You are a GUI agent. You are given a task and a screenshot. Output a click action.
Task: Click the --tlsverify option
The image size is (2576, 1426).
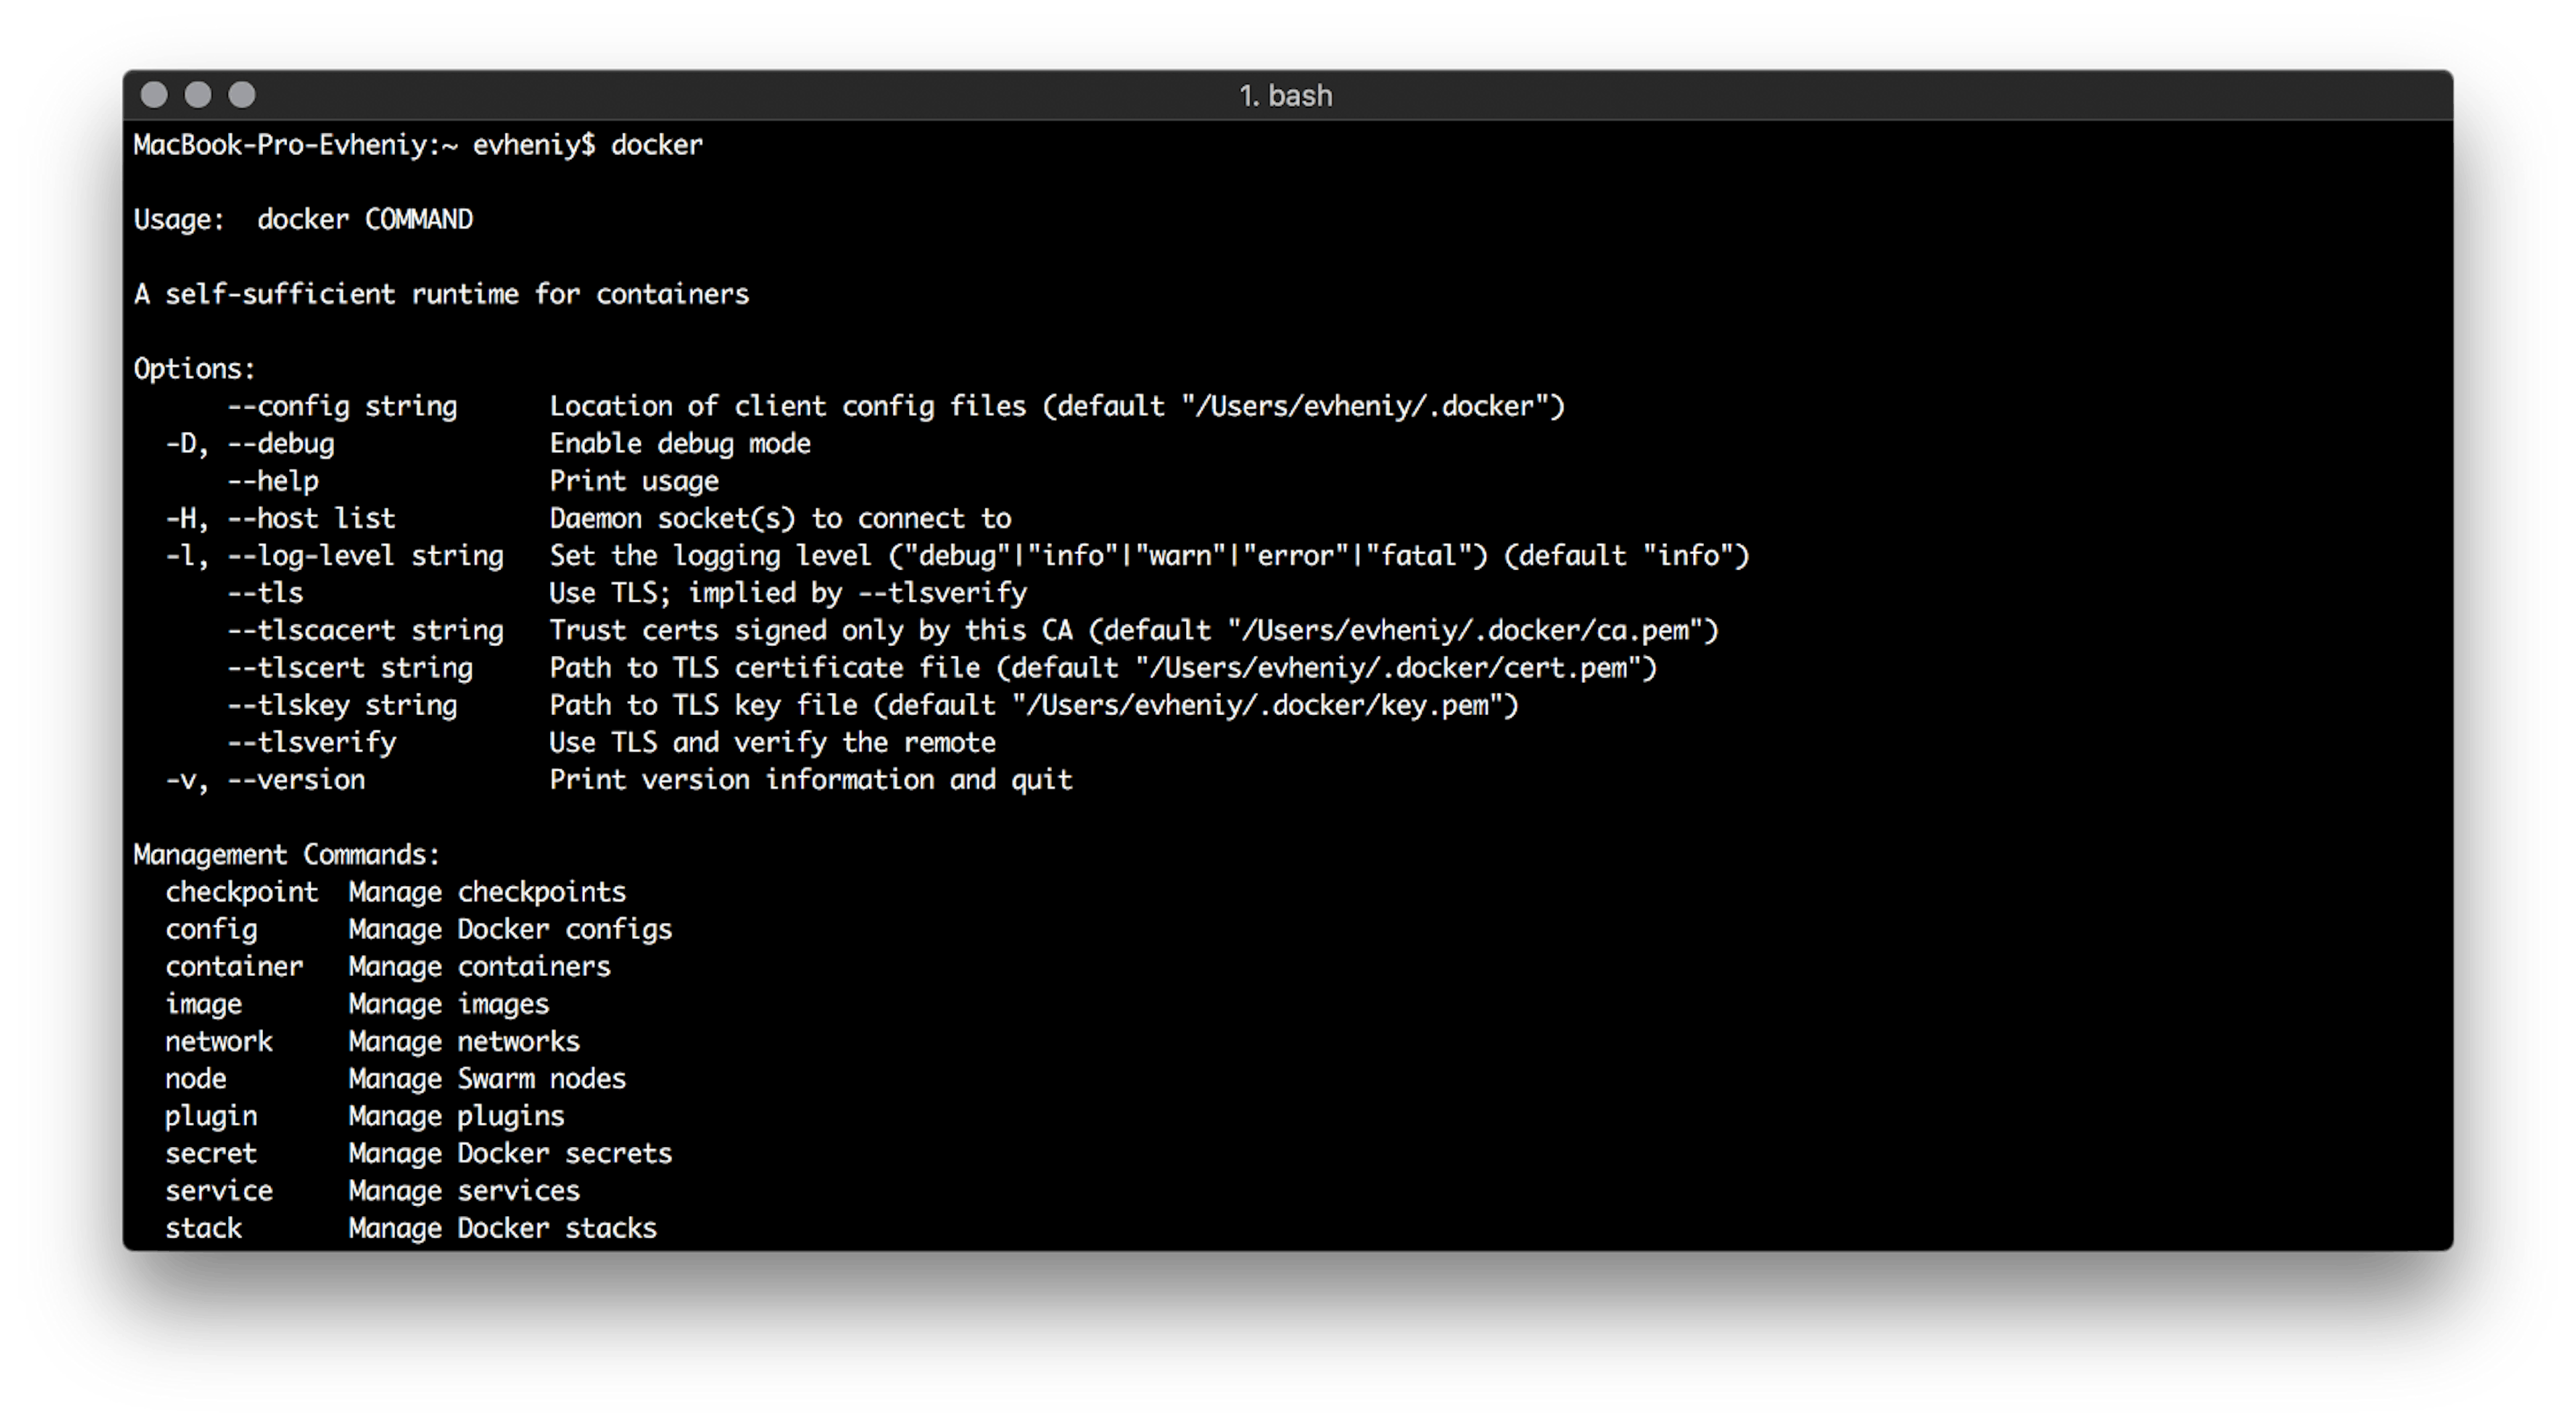(x=311, y=742)
